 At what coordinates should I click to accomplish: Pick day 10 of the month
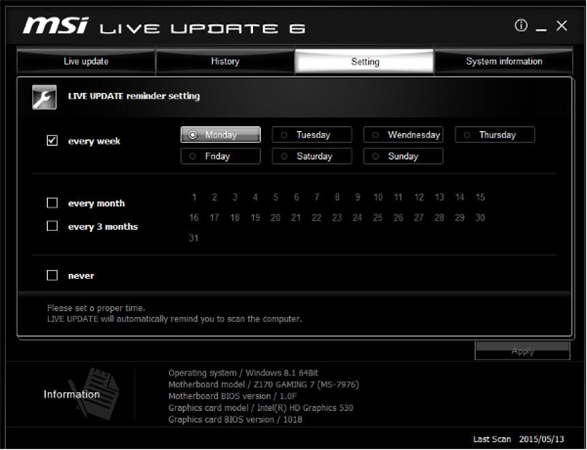[378, 197]
